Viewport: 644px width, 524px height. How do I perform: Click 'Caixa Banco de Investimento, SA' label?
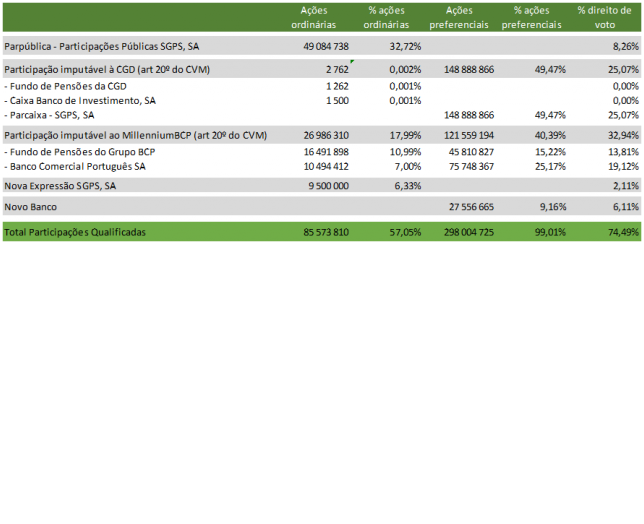(80, 101)
